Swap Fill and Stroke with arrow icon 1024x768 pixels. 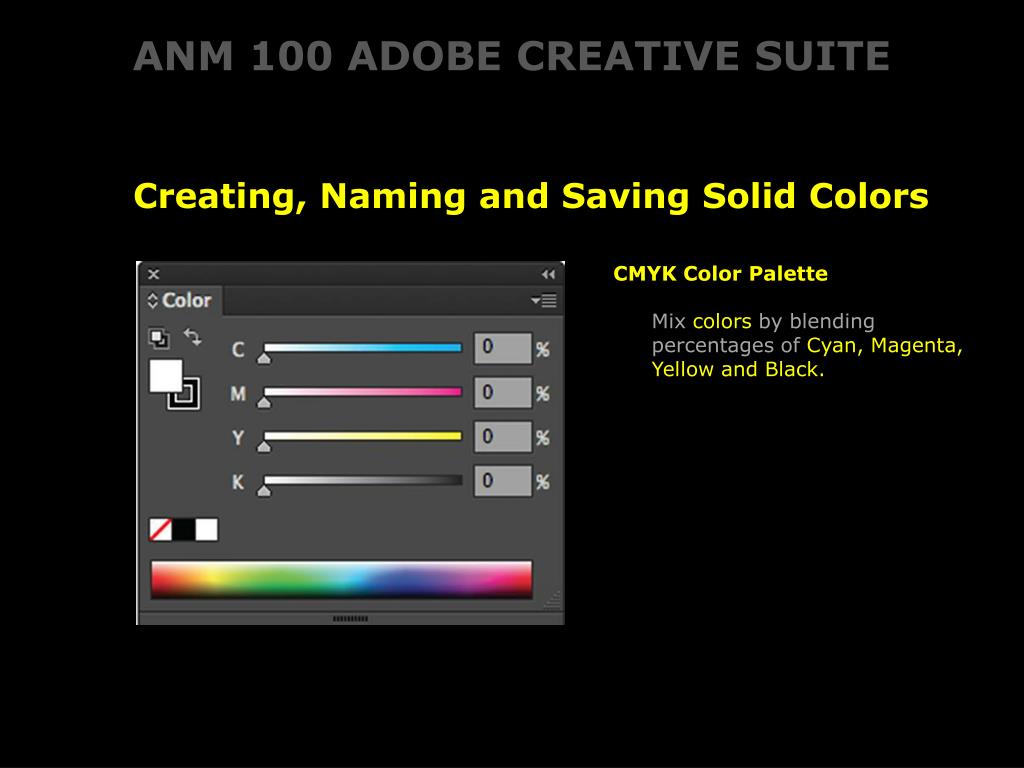(193, 337)
